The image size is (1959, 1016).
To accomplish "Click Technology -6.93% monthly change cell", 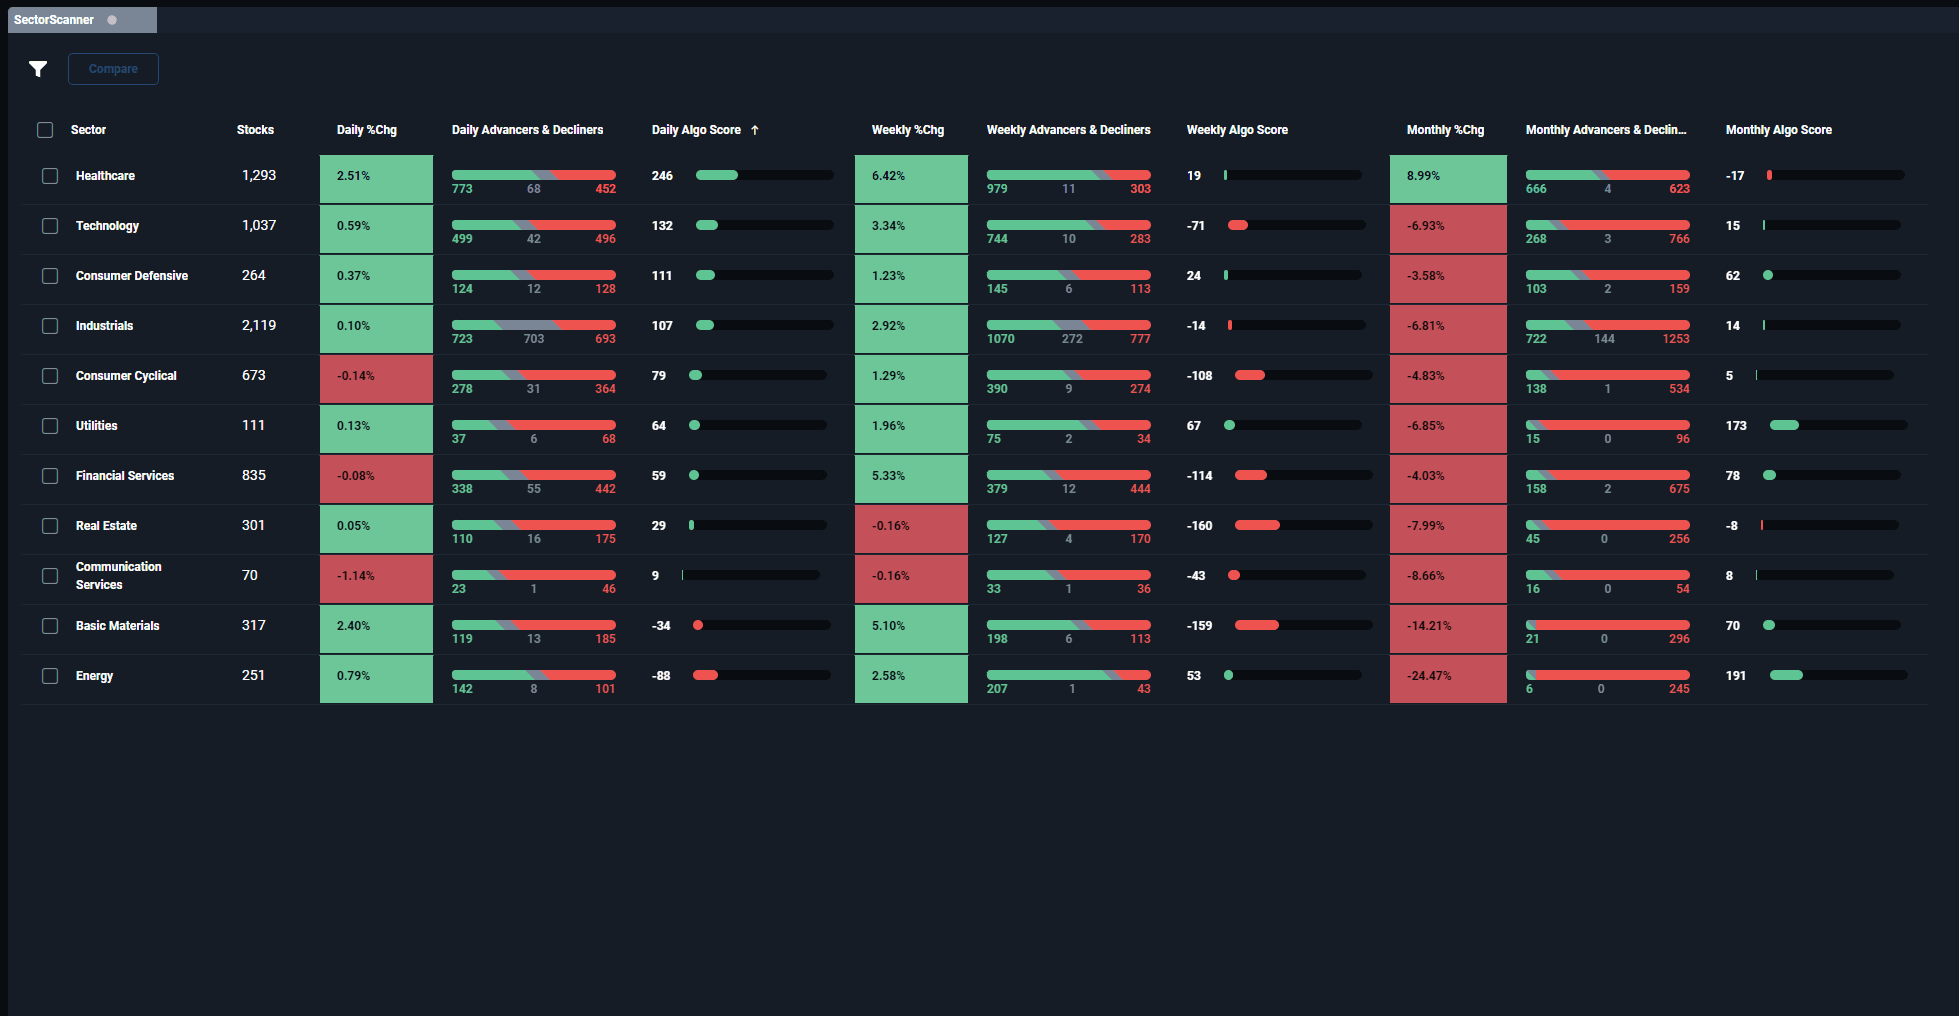I will click(x=1448, y=229).
